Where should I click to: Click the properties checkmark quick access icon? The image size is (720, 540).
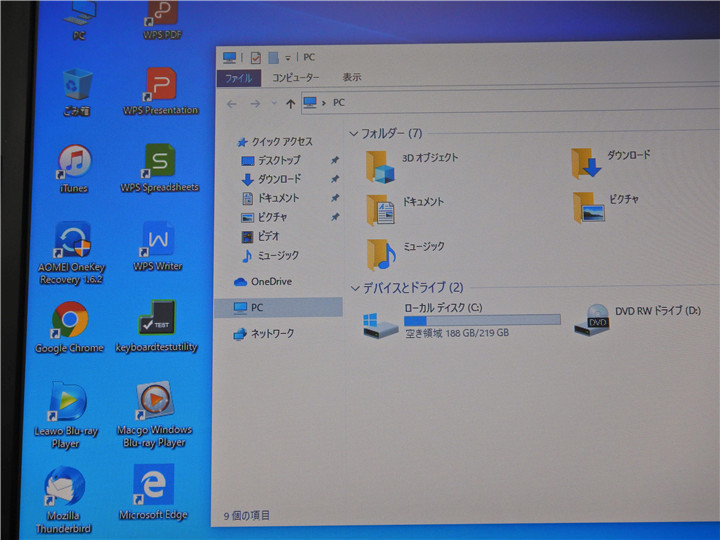256,58
